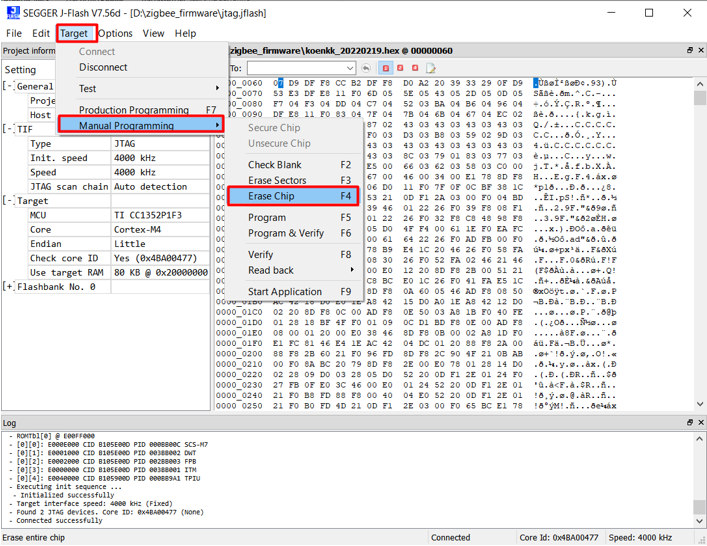707x546 pixels.
Task: Click hex address row 0000_01C0
Action: (x=239, y=312)
